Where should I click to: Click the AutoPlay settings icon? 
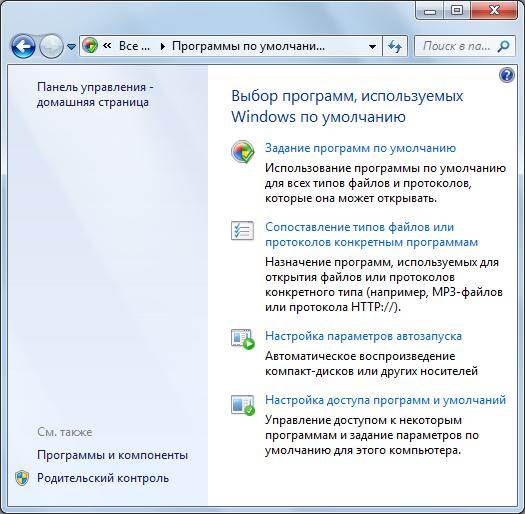point(243,339)
